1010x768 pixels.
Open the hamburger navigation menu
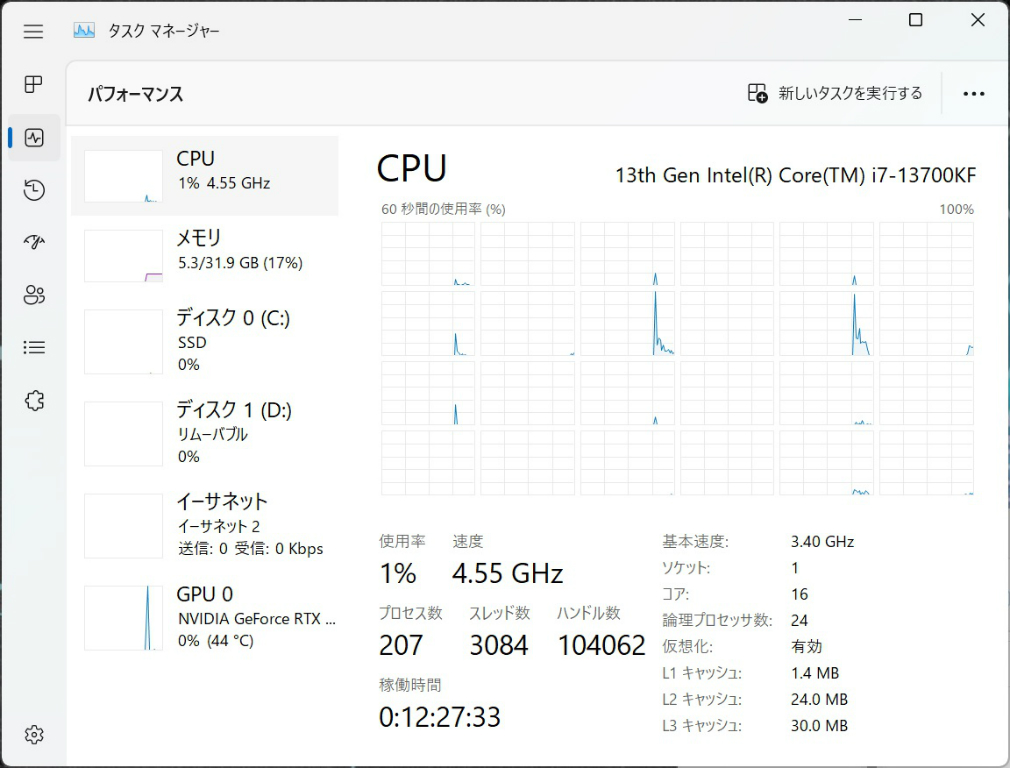[x=33, y=31]
